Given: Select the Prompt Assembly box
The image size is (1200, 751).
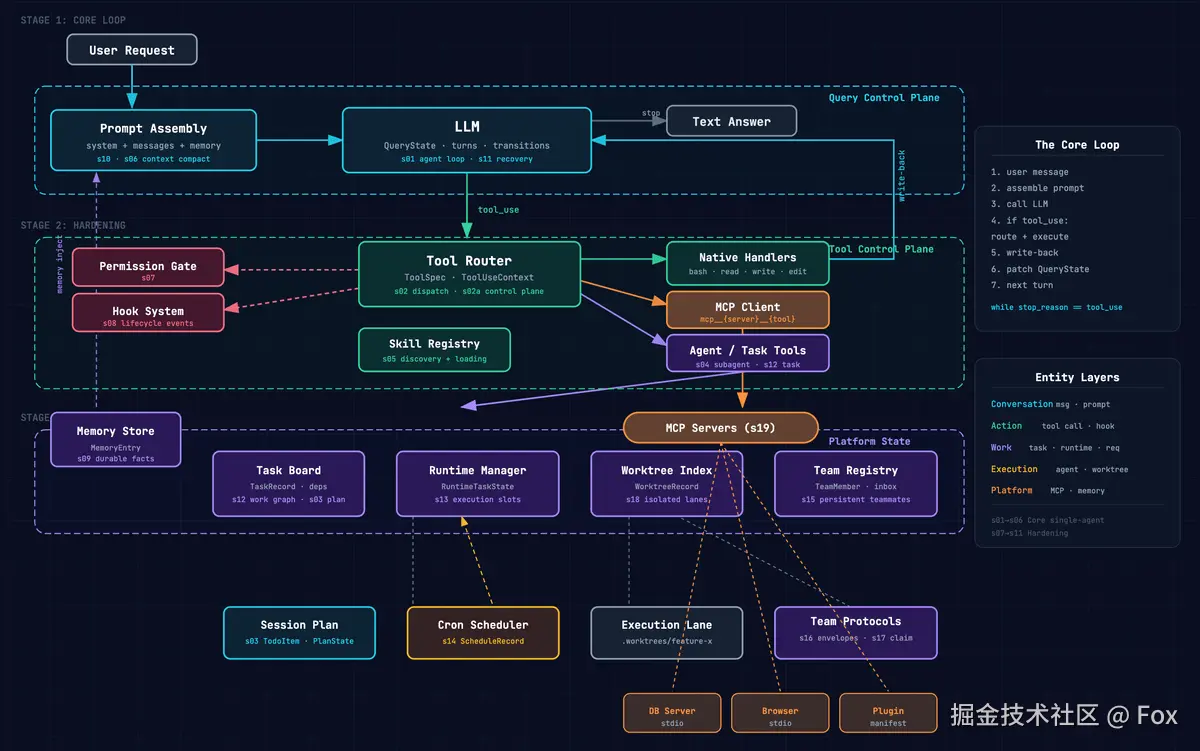Looking at the screenshot, I should click(x=153, y=141).
